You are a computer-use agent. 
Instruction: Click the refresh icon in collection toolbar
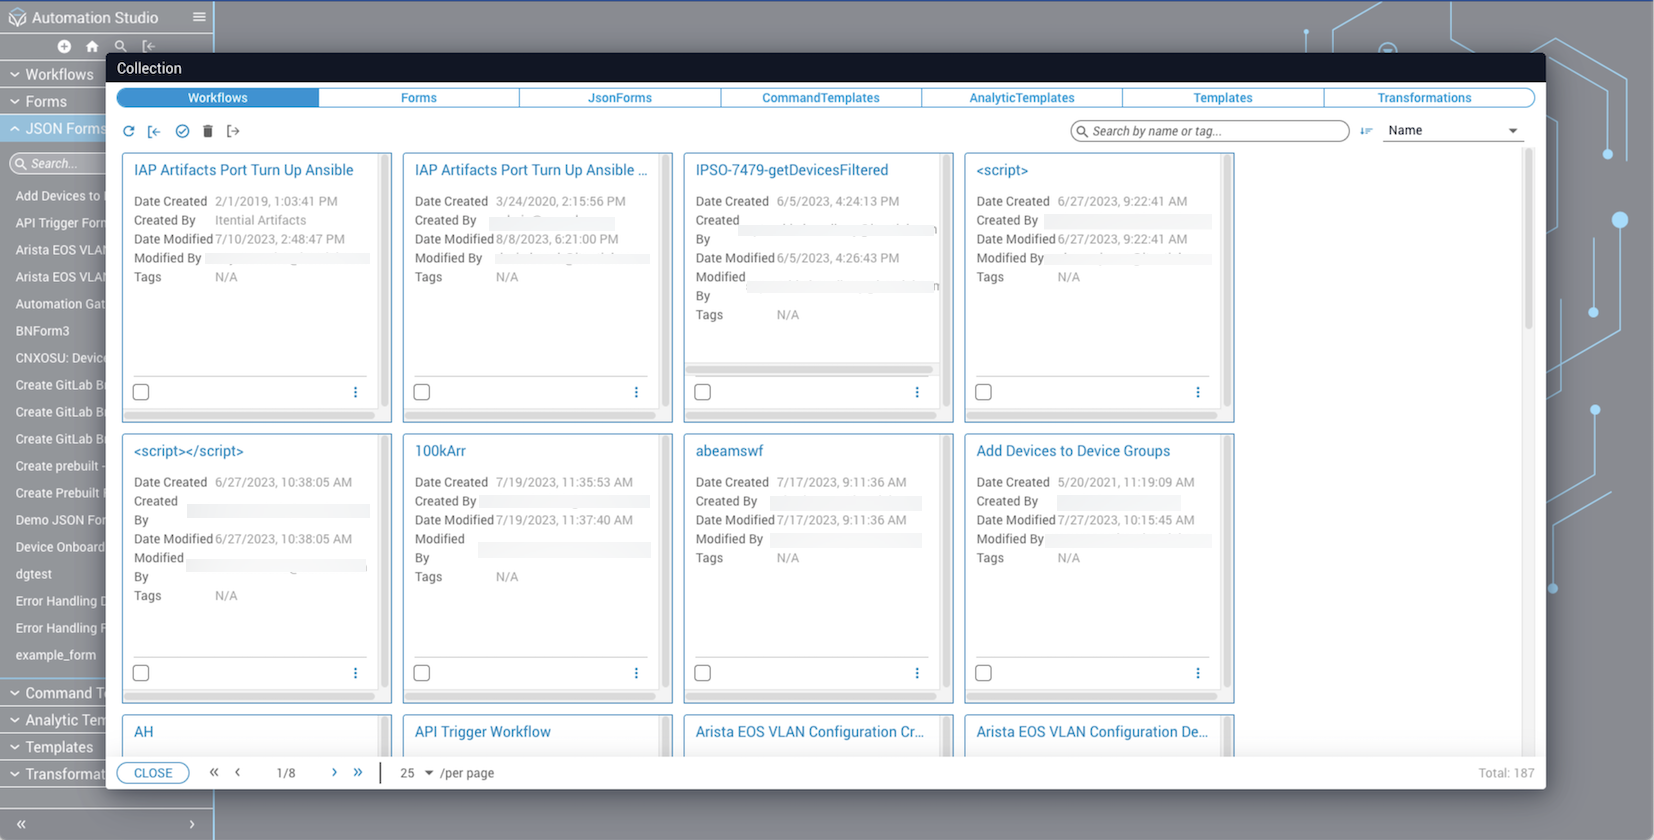click(x=129, y=131)
